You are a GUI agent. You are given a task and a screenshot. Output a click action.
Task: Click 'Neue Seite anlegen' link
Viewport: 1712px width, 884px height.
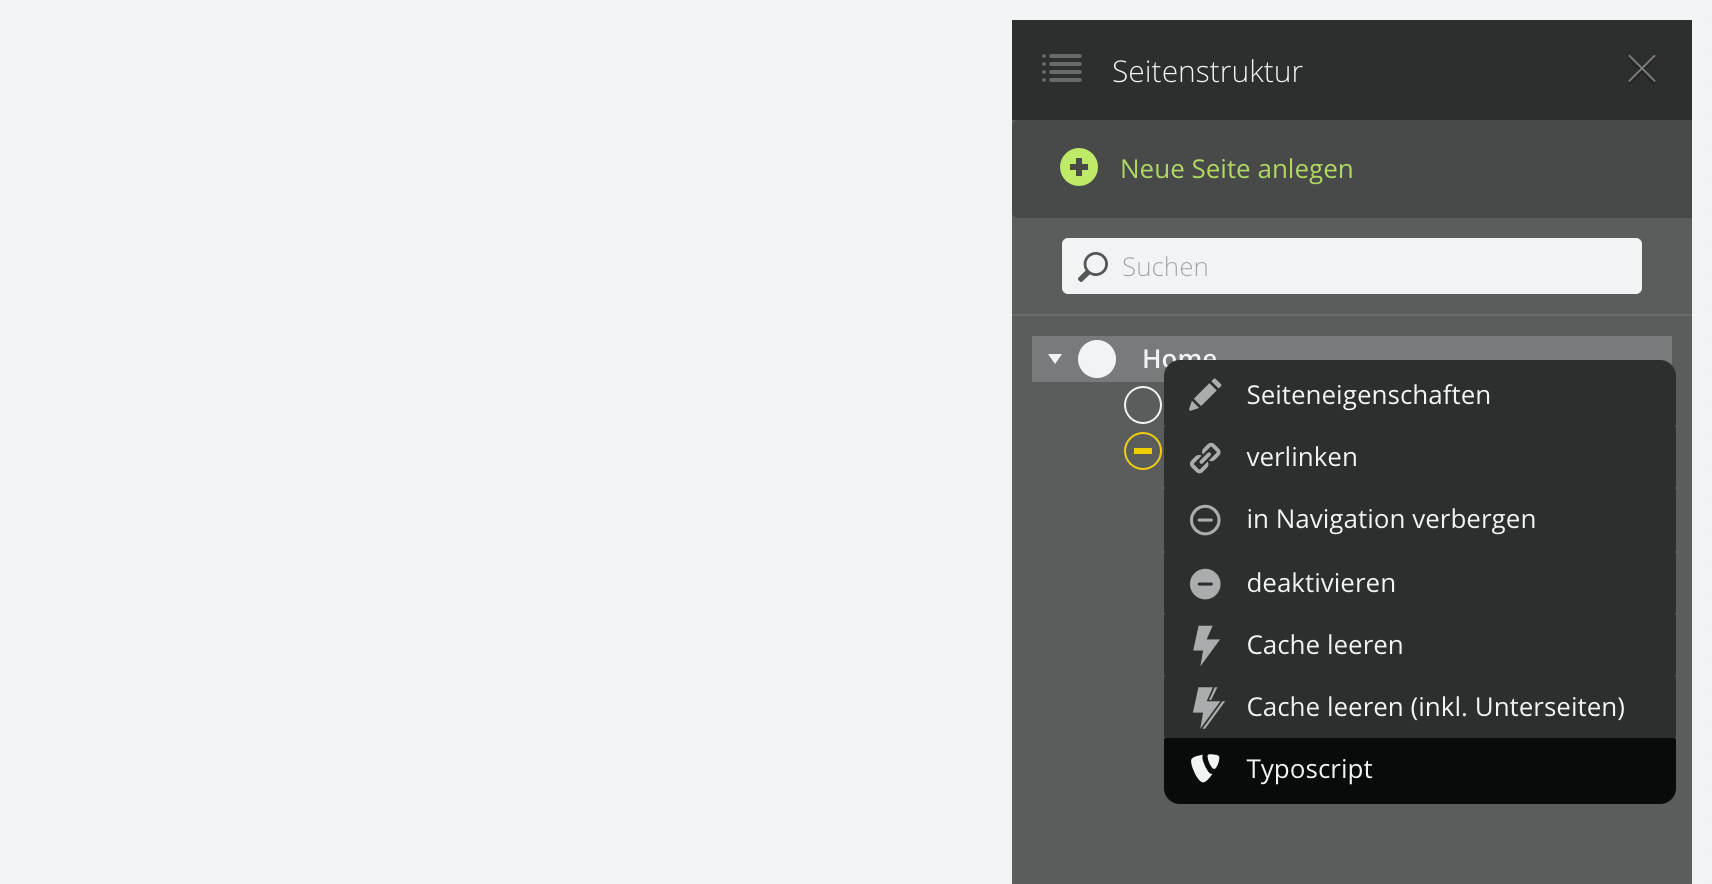(x=1236, y=169)
